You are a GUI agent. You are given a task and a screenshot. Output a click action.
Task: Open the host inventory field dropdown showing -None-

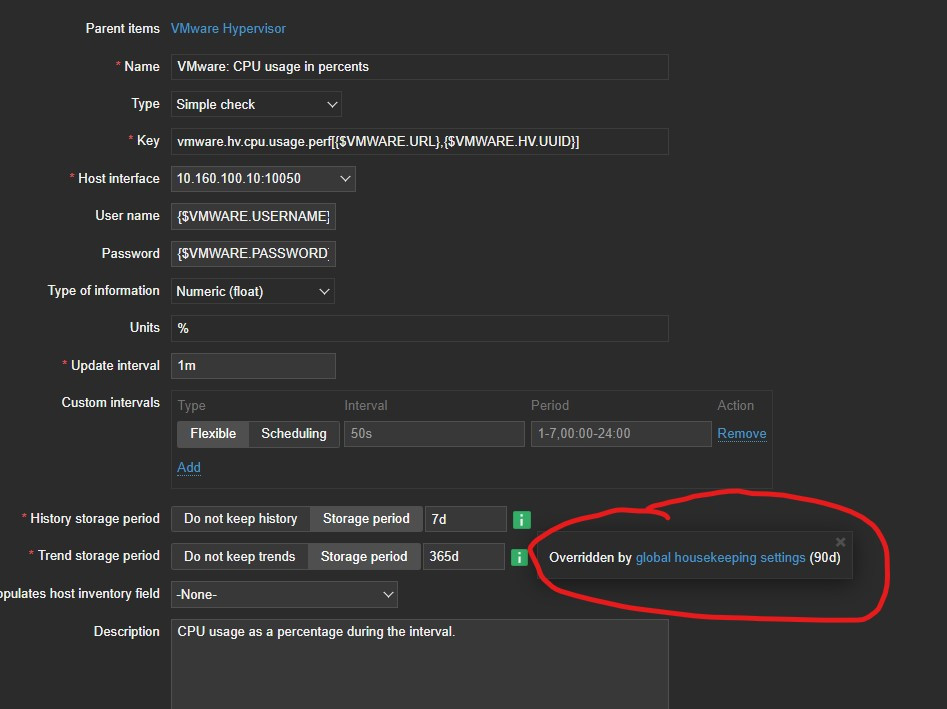point(284,595)
